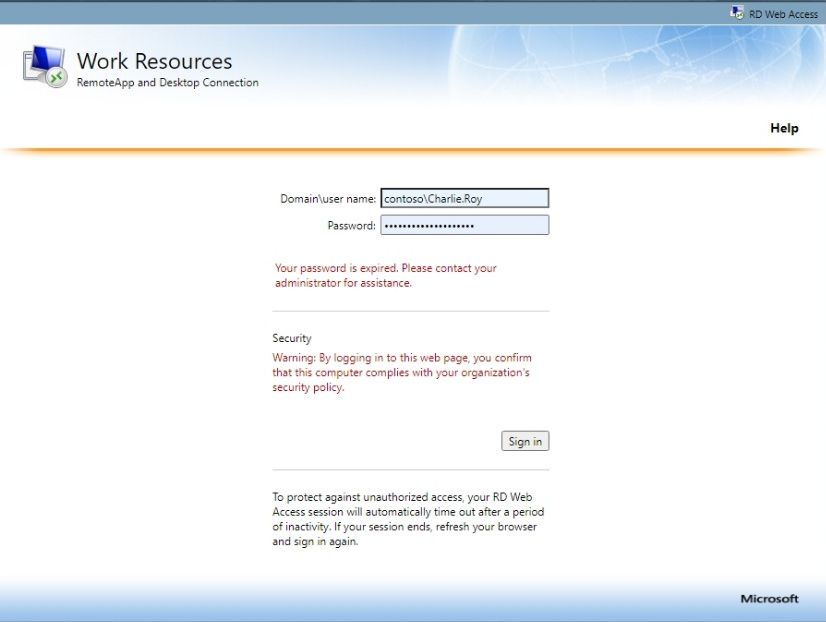826x622 pixels.
Task: Click the Password label
Action: pyautogui.click(x=353, y=224)
